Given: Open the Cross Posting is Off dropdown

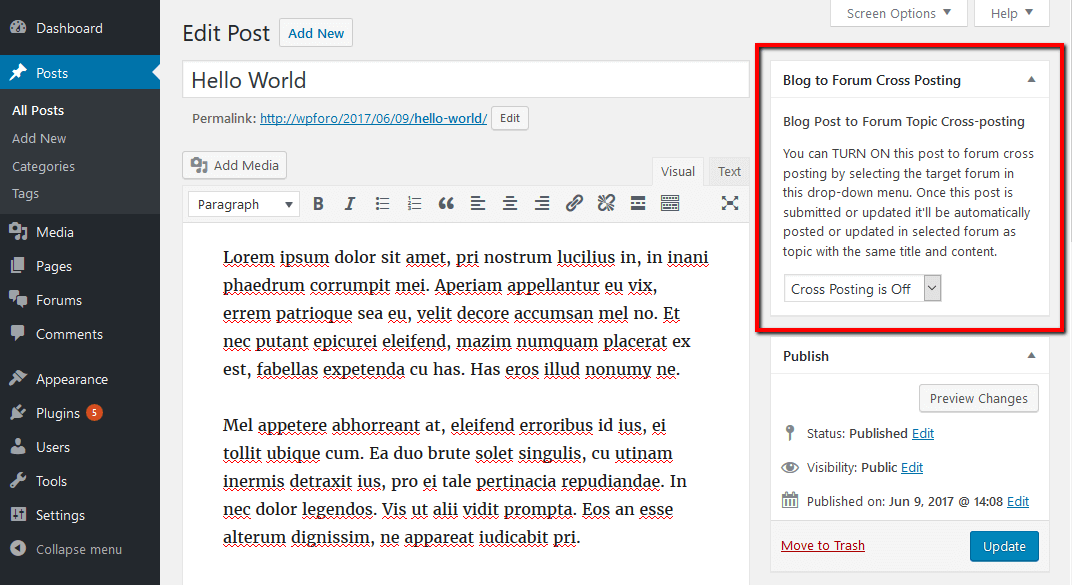Looking at the screenshot, I should [x=862, y=287].
